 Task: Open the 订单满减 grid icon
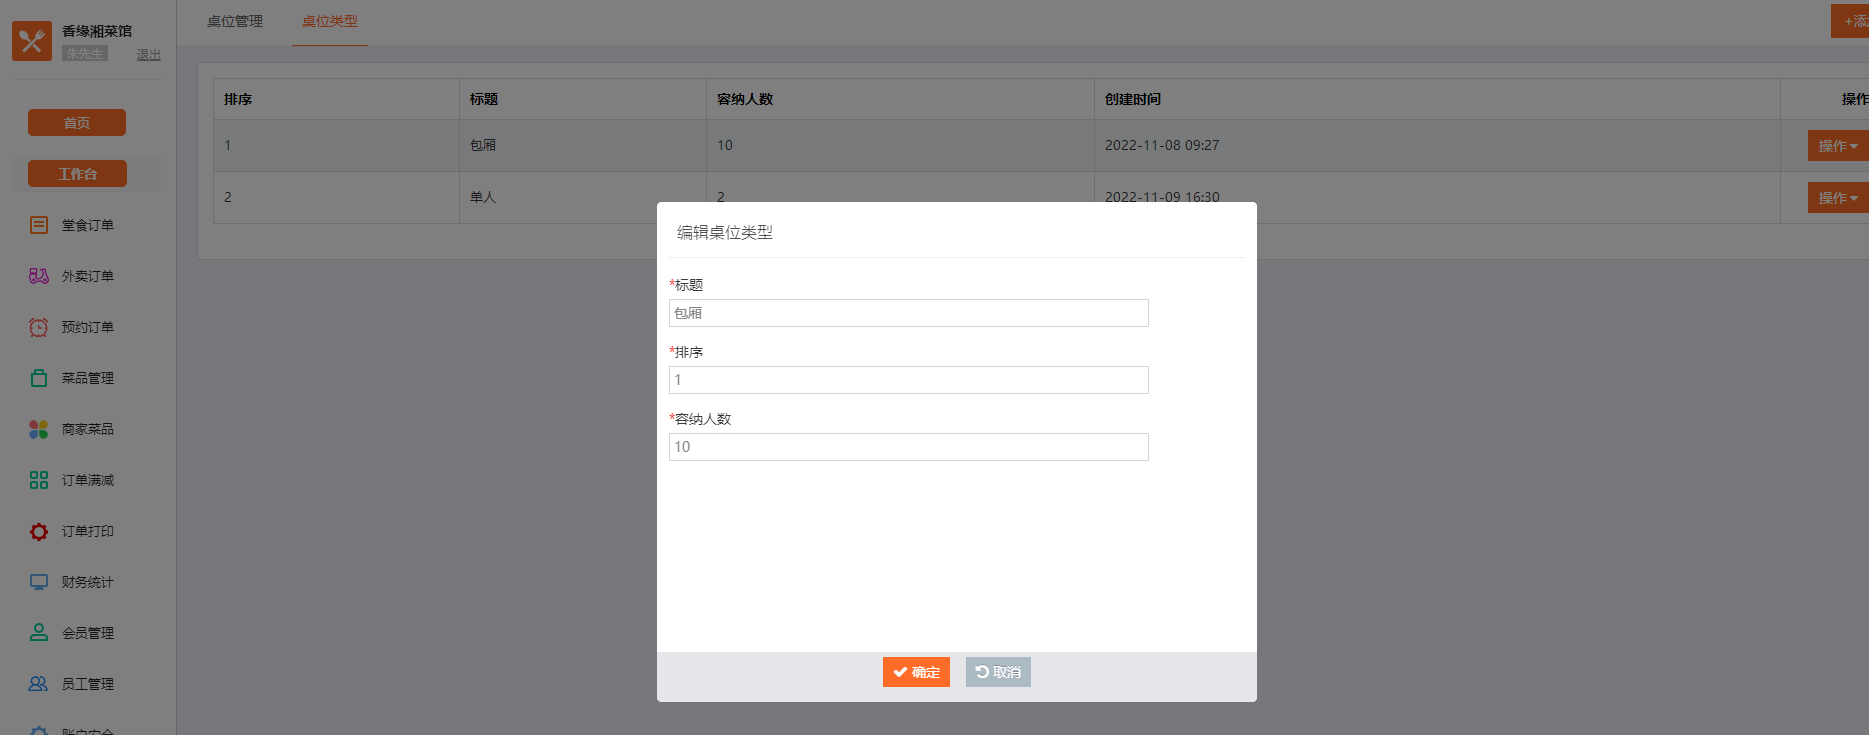point(39,480)
